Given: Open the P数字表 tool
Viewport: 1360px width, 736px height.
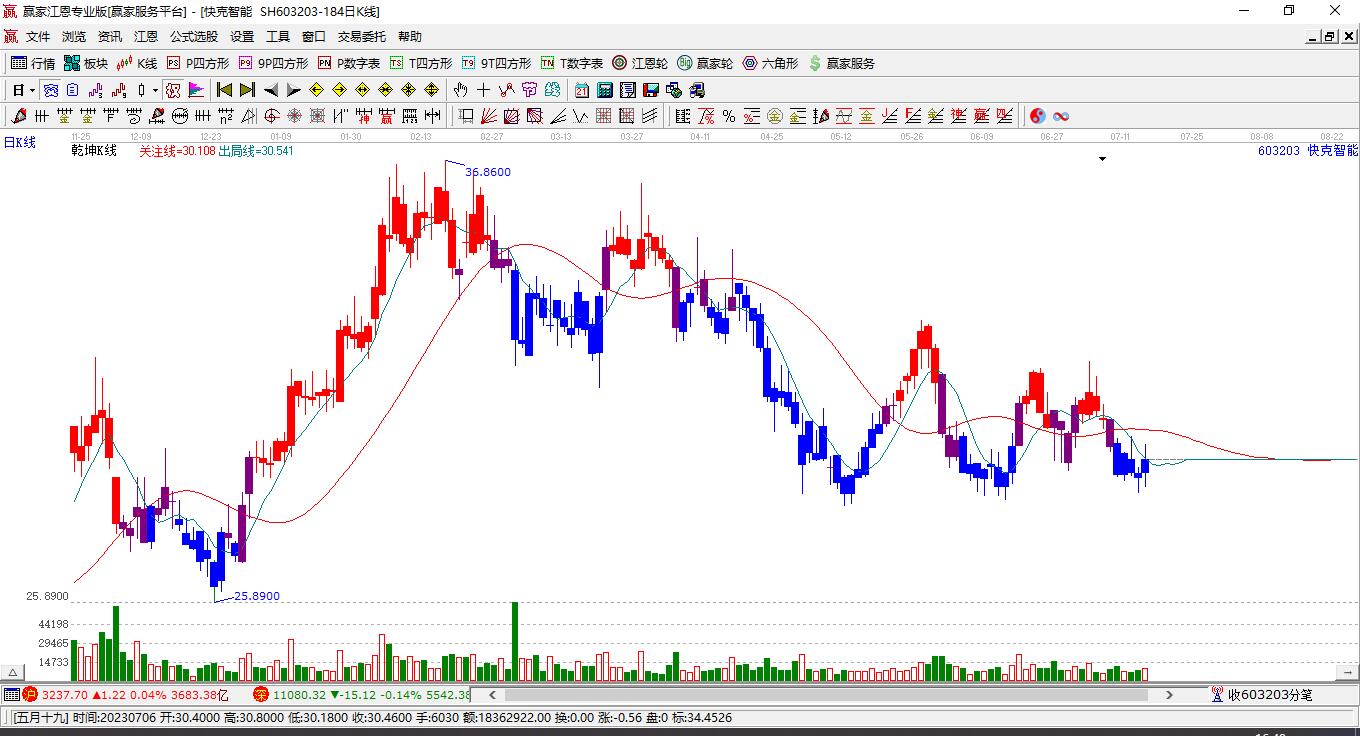Looking at the screenshot, I should coord(349,63).
